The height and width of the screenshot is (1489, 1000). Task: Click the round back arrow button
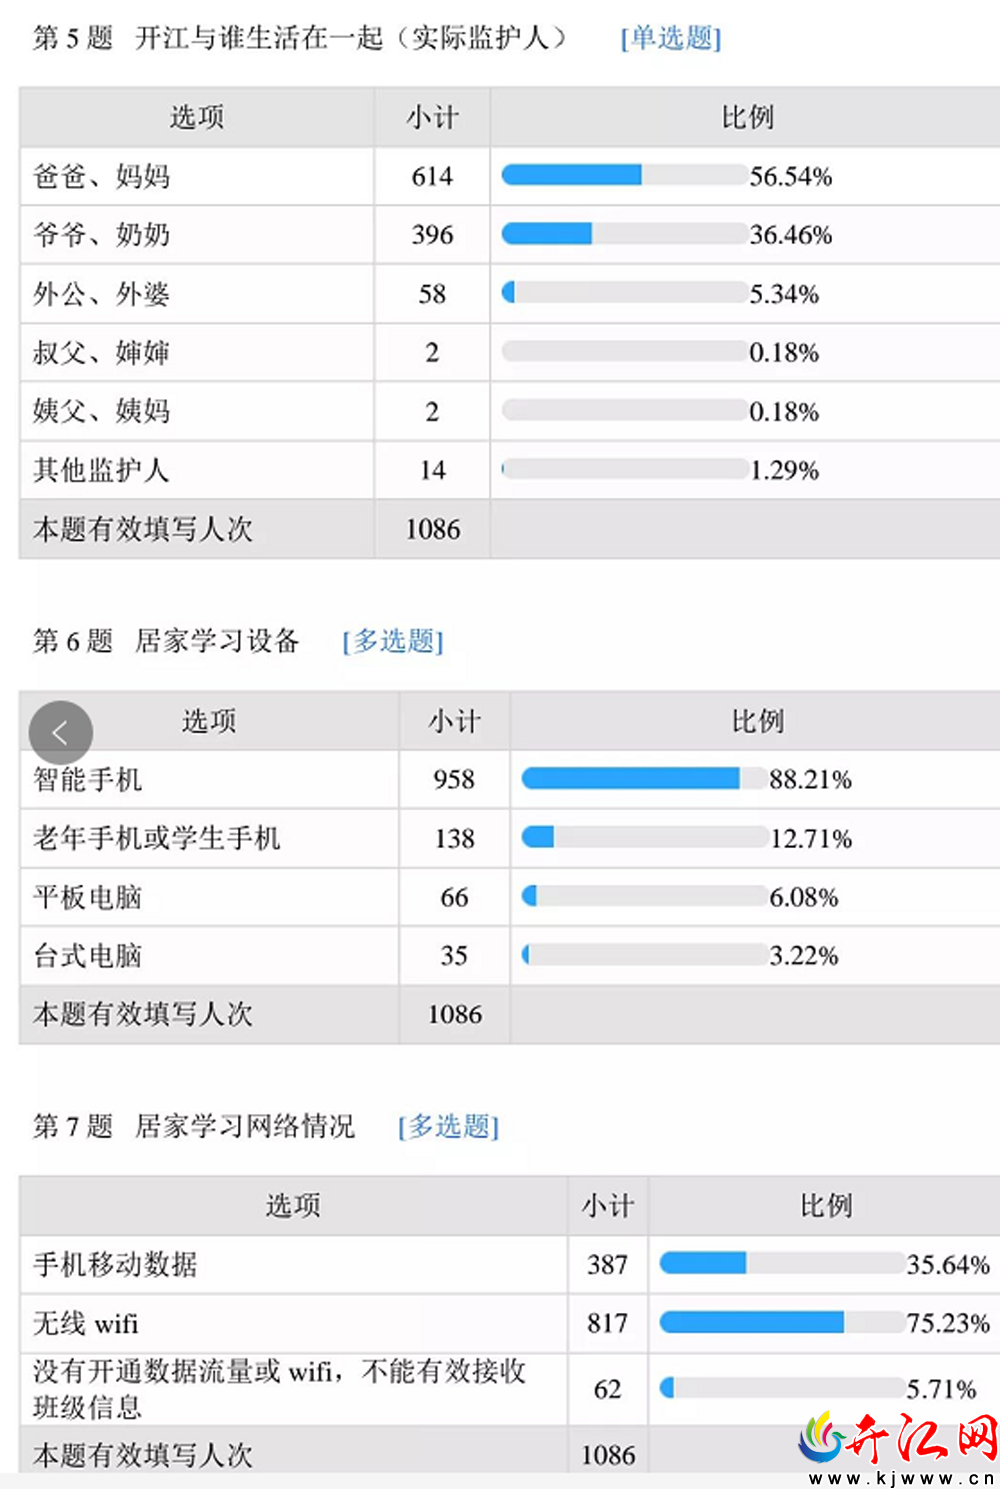60,733
